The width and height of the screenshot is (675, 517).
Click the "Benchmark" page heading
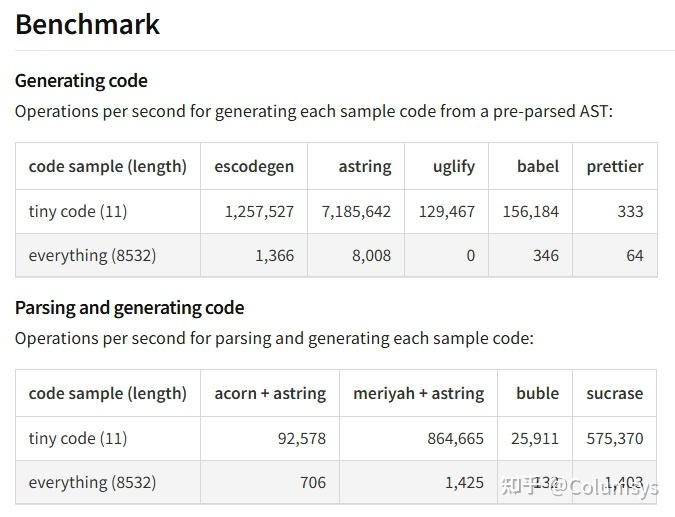coord(88,25)
